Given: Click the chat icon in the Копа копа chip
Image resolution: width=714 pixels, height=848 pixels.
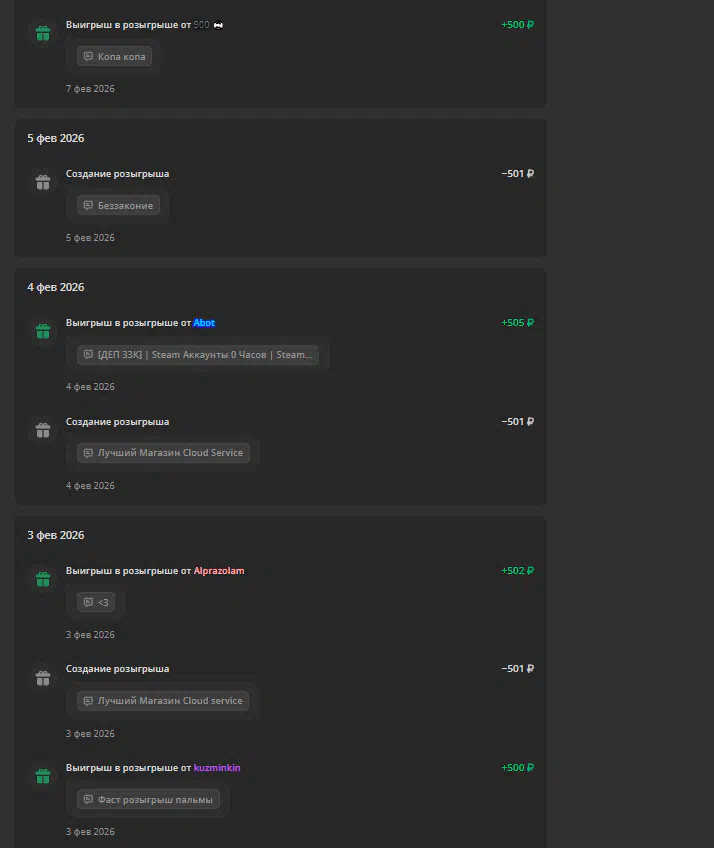Looking at the screenshot, I should tap(88, 57).
